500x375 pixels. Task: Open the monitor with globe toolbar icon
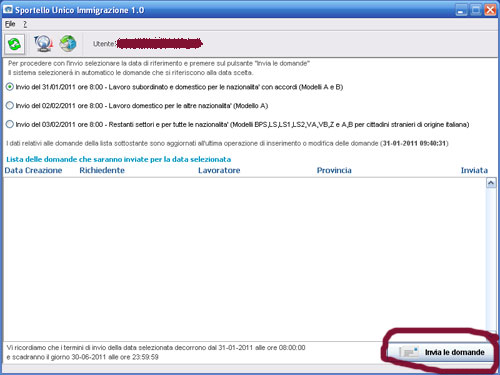pos(43,44)
